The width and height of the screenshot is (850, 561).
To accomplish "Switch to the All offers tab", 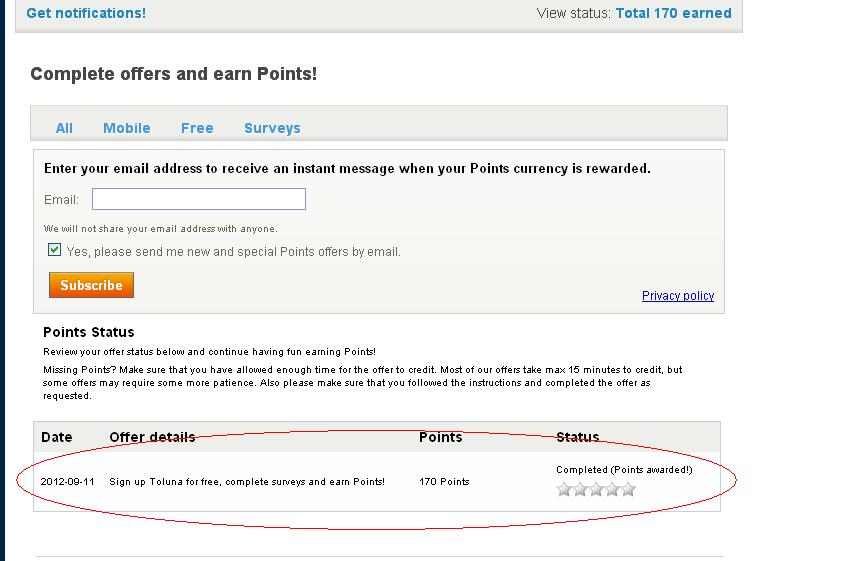I will pyautogui.click(x=64, y=128).
